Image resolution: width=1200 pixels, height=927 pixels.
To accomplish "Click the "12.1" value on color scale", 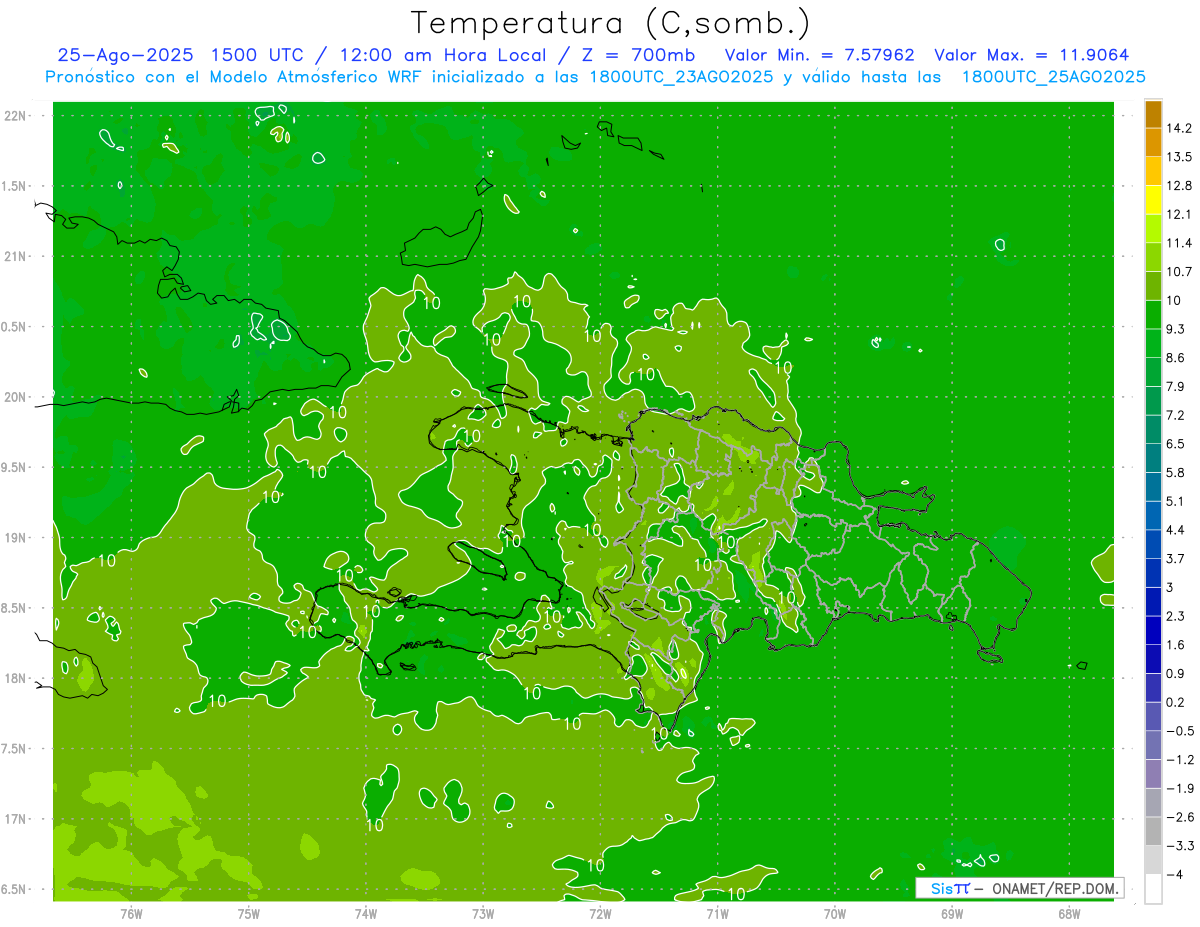I will [x=1180, y=214].
